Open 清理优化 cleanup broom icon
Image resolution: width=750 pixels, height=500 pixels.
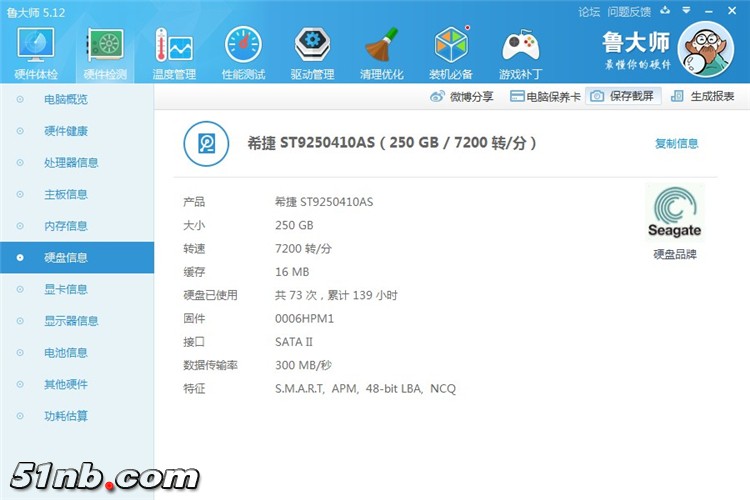click(381, 53)
